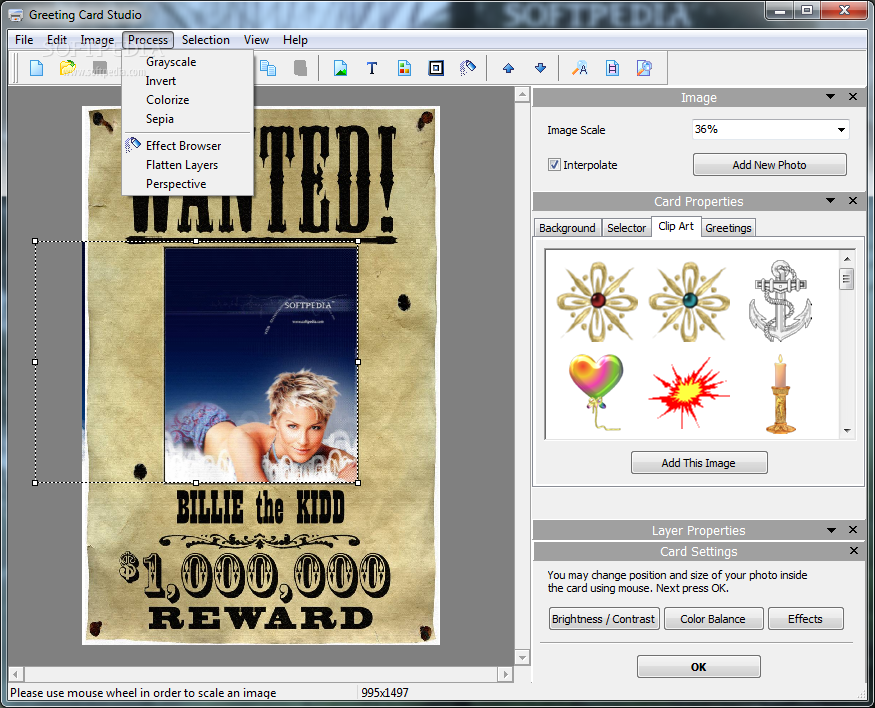Open the Help menu

click(295, 40)
